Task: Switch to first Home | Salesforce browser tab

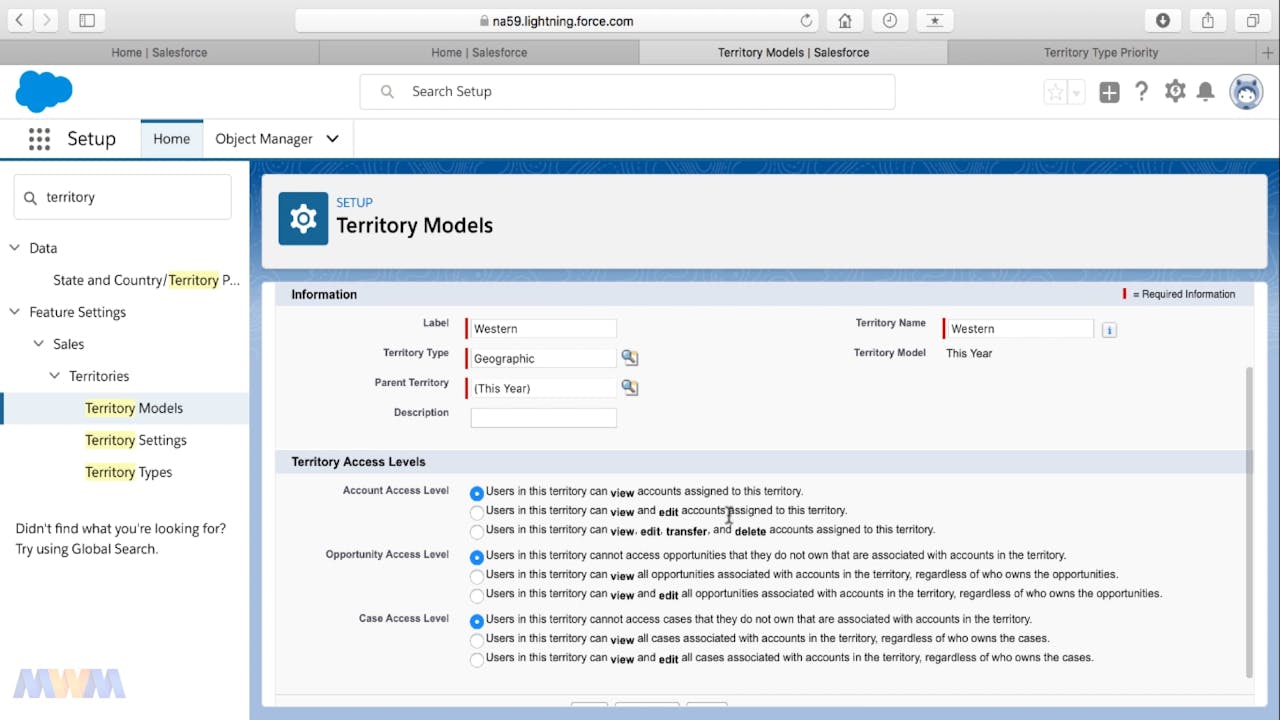Action: 160,52
